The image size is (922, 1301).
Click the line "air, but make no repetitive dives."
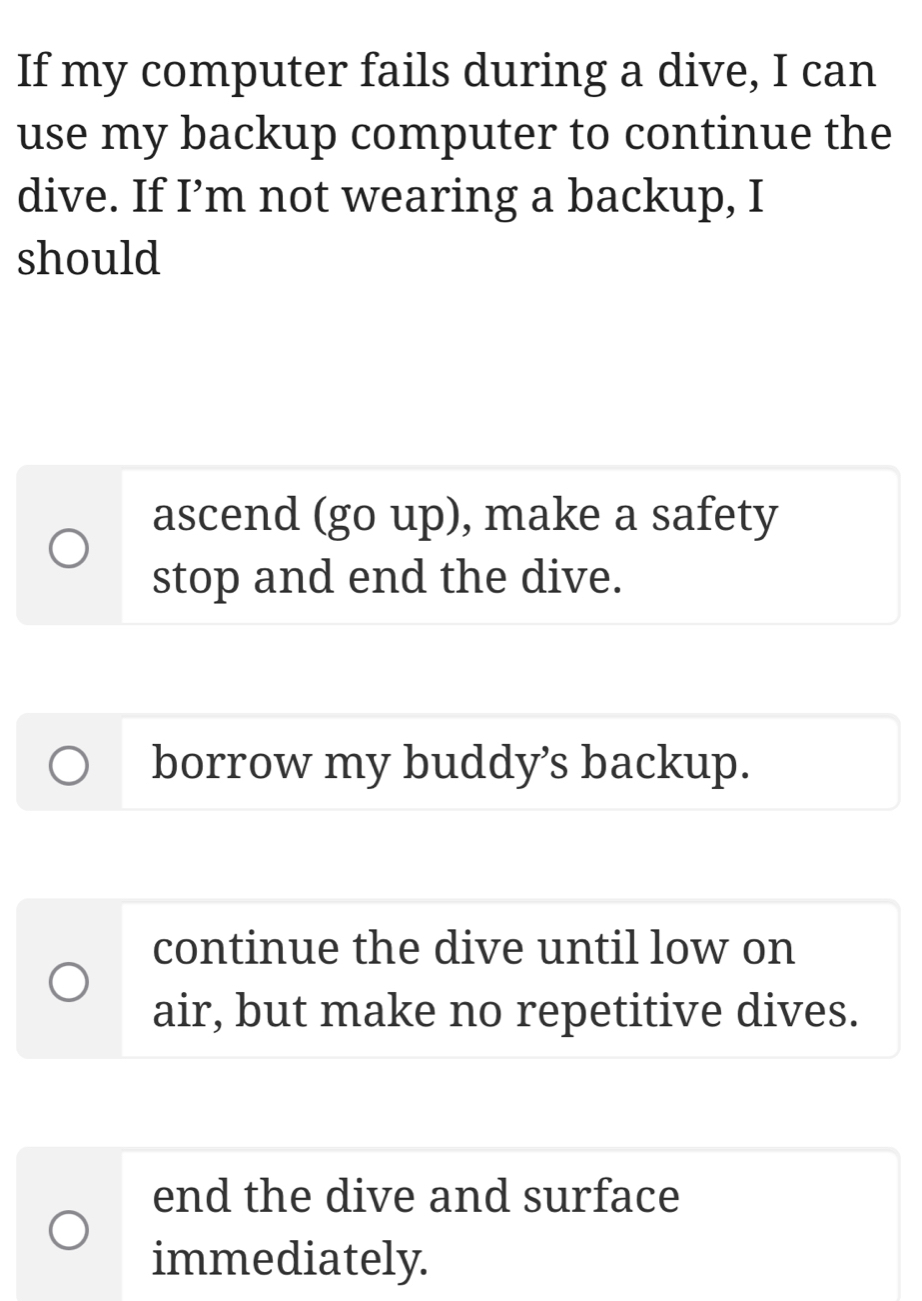click(505, 1013)
